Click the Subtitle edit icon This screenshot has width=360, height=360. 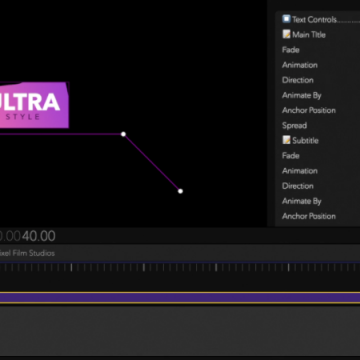pyautogui.click(x=286, y=140)
